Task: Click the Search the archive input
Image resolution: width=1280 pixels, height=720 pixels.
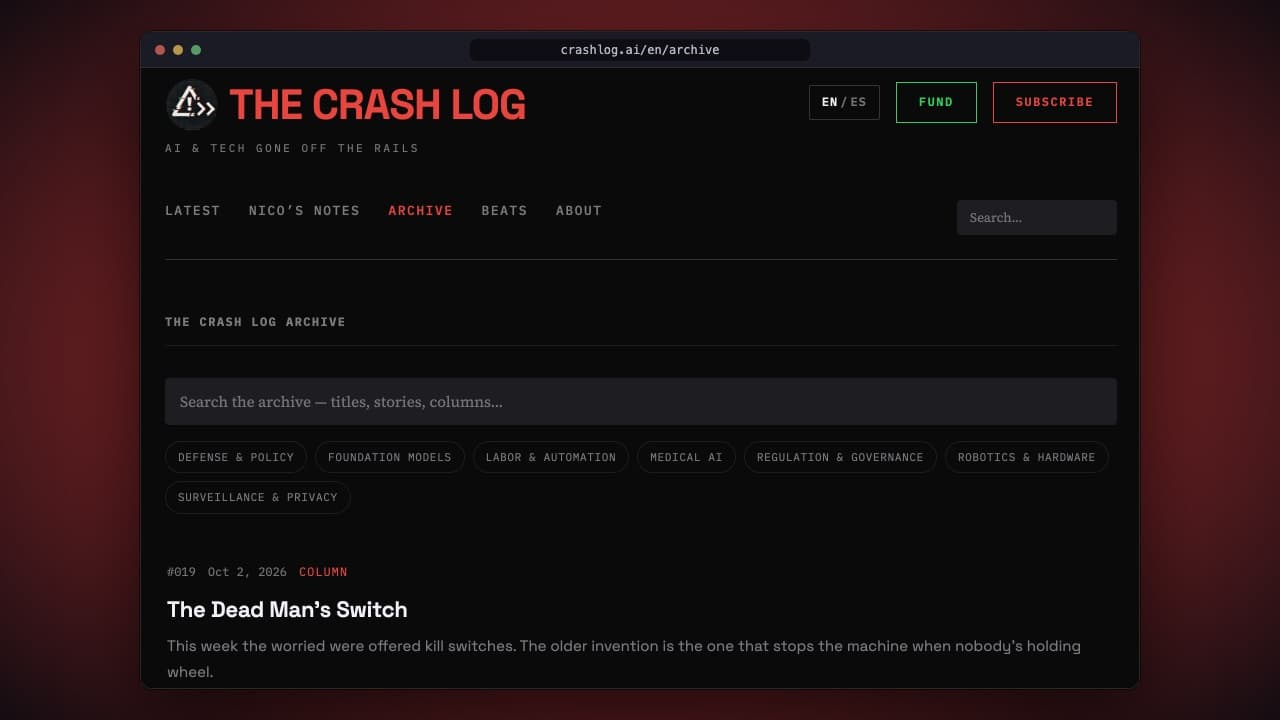Action: coord(641,401)
